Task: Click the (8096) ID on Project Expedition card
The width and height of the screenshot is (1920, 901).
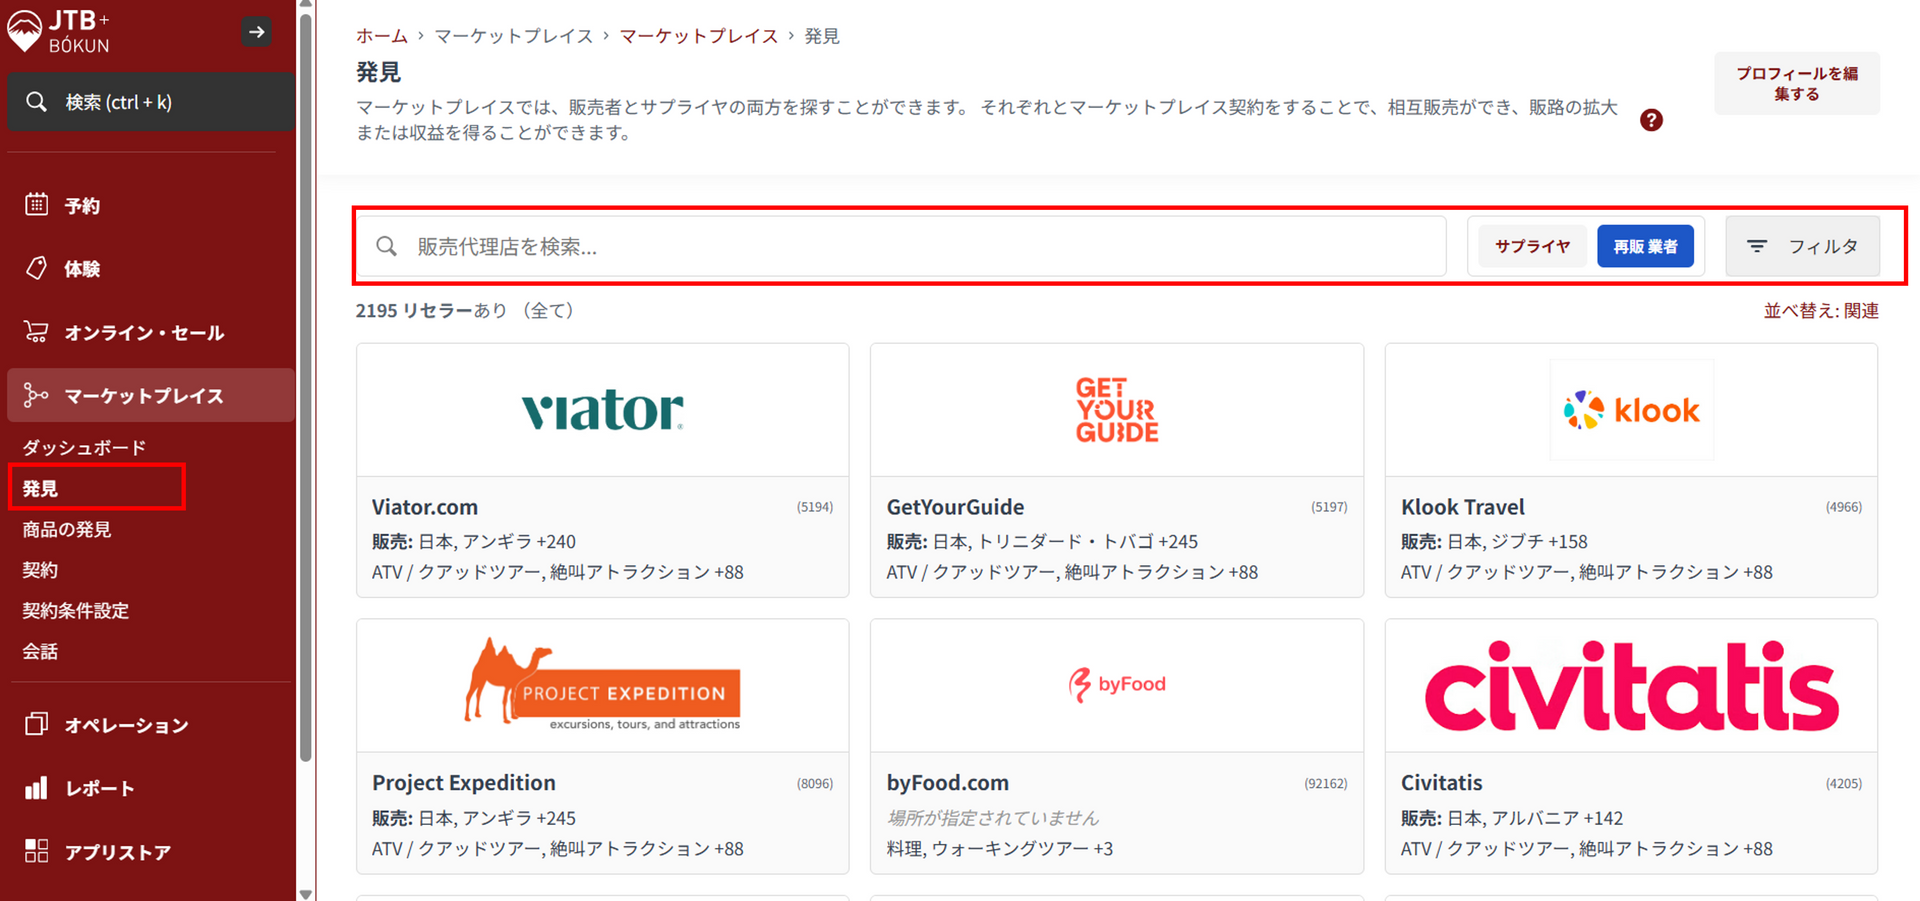Action: point(814,784)
